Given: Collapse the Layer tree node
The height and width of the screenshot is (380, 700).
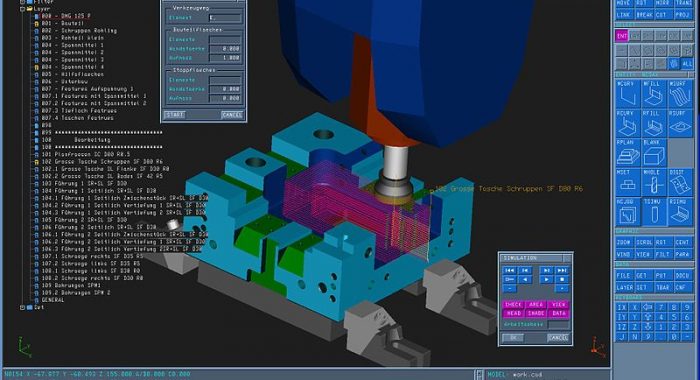Looking at the screenshot, I should 22,9.
